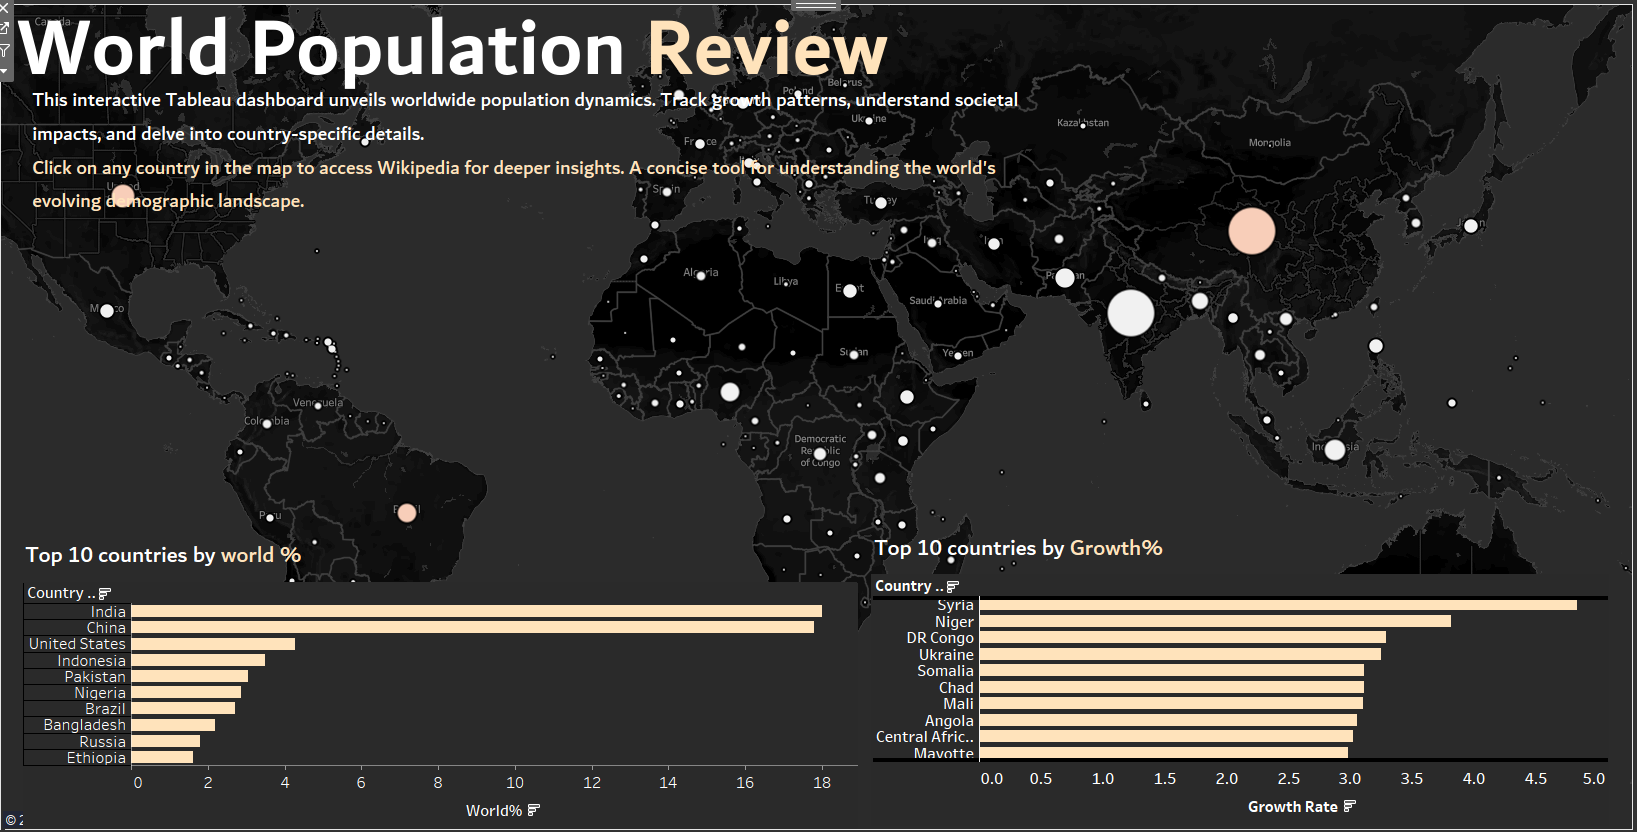Viewport: 1637px width, 832px height.
Task: Click the Ukraine label in growth chart
Action: tap(945, 654)
